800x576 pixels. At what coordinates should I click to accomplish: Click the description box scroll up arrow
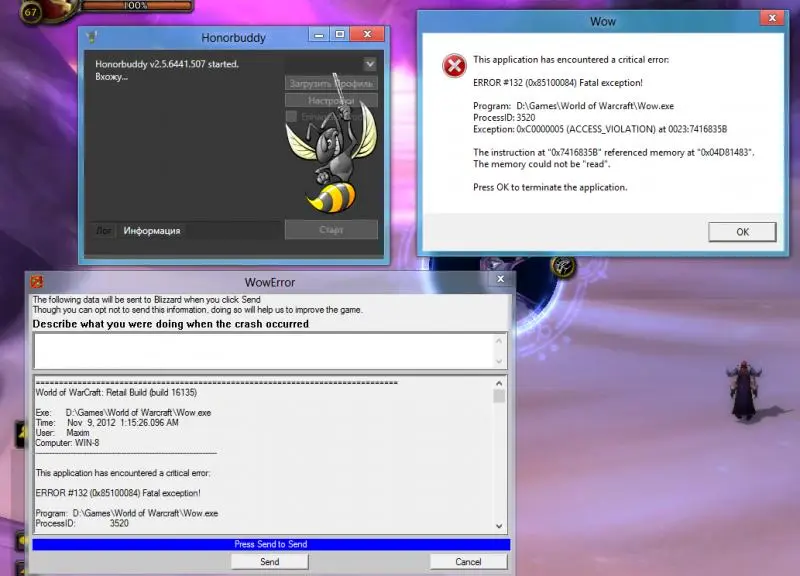tap(499, 341)
